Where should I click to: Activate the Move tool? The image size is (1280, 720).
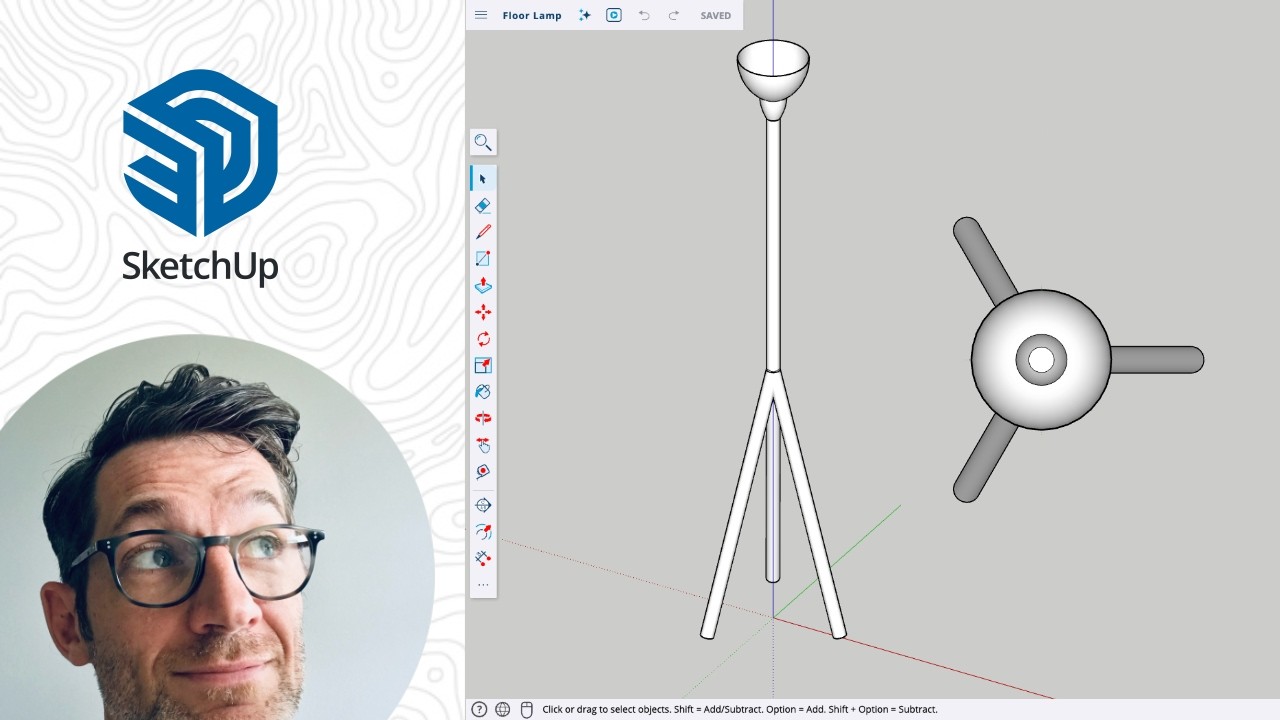(483, 312)
